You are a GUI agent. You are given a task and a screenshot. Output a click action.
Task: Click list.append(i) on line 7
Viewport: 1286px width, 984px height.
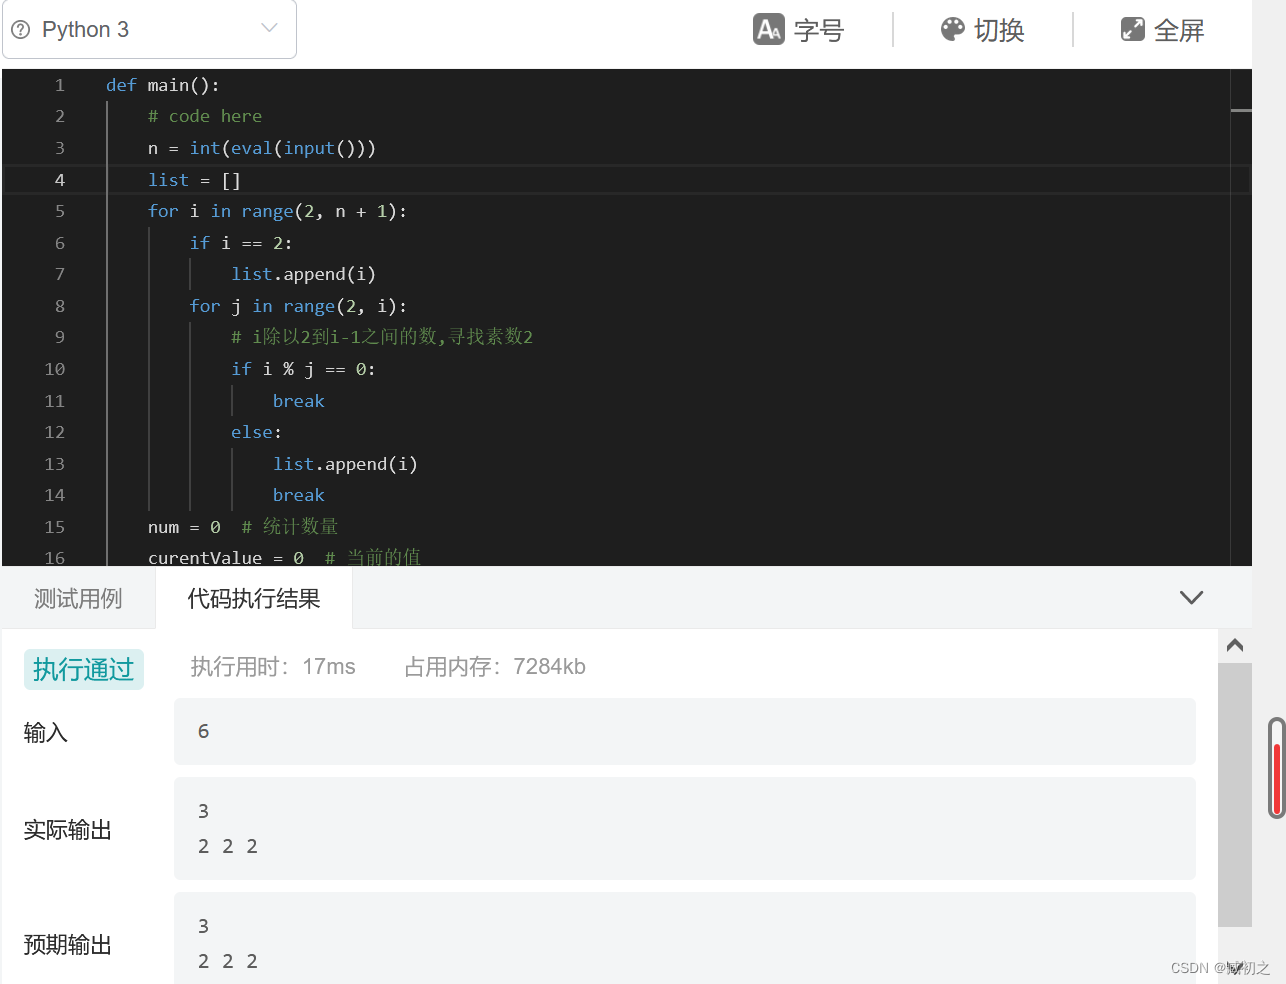point(304,274)
